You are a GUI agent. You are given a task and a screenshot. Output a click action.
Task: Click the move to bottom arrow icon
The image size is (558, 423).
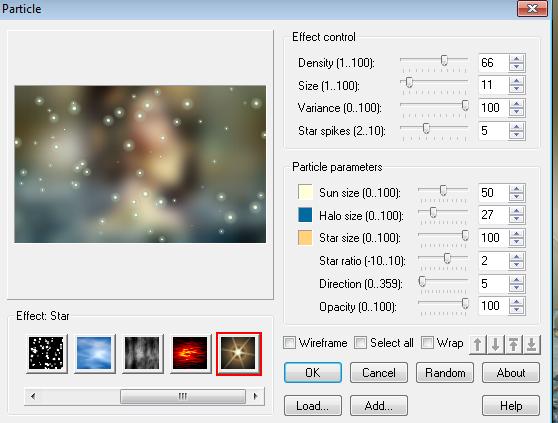[532, 344]
